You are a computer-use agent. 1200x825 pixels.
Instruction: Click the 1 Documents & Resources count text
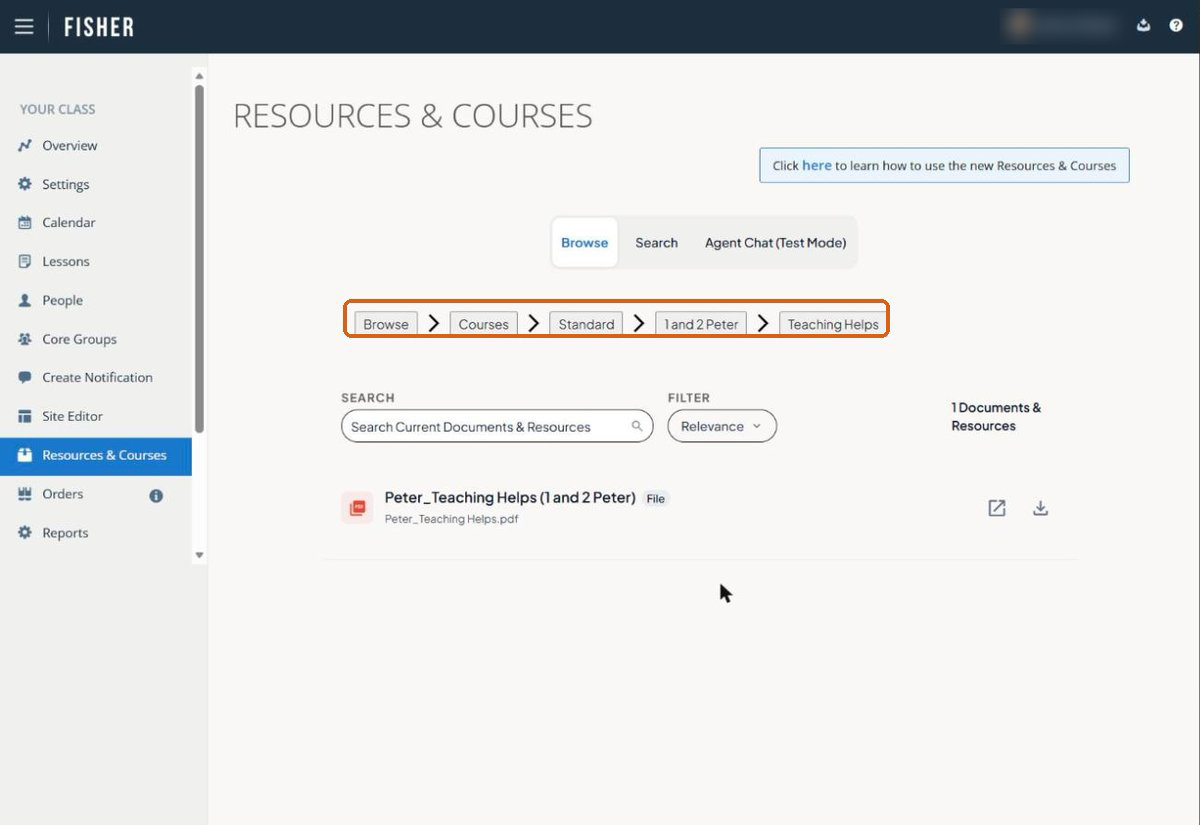(996, 416)
